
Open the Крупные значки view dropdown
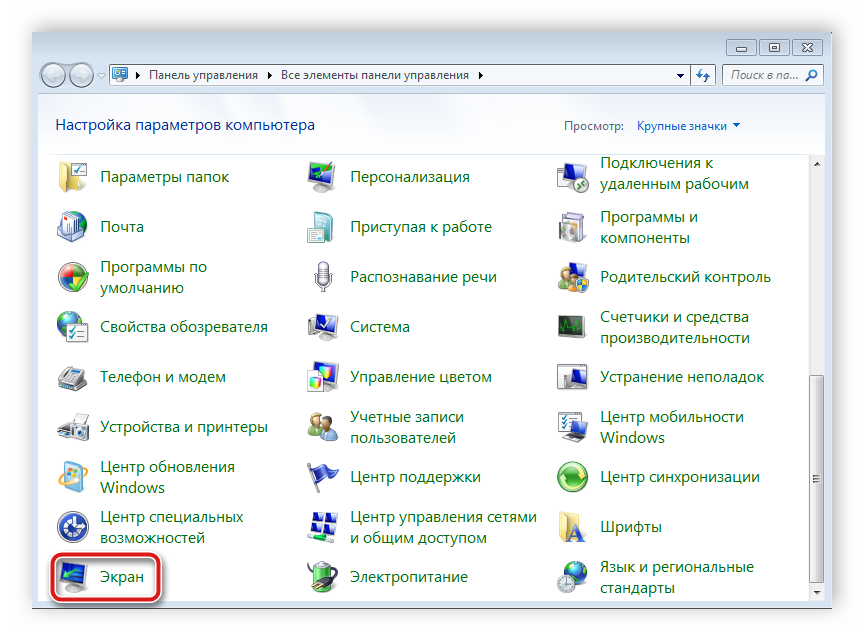coord(689,126)
